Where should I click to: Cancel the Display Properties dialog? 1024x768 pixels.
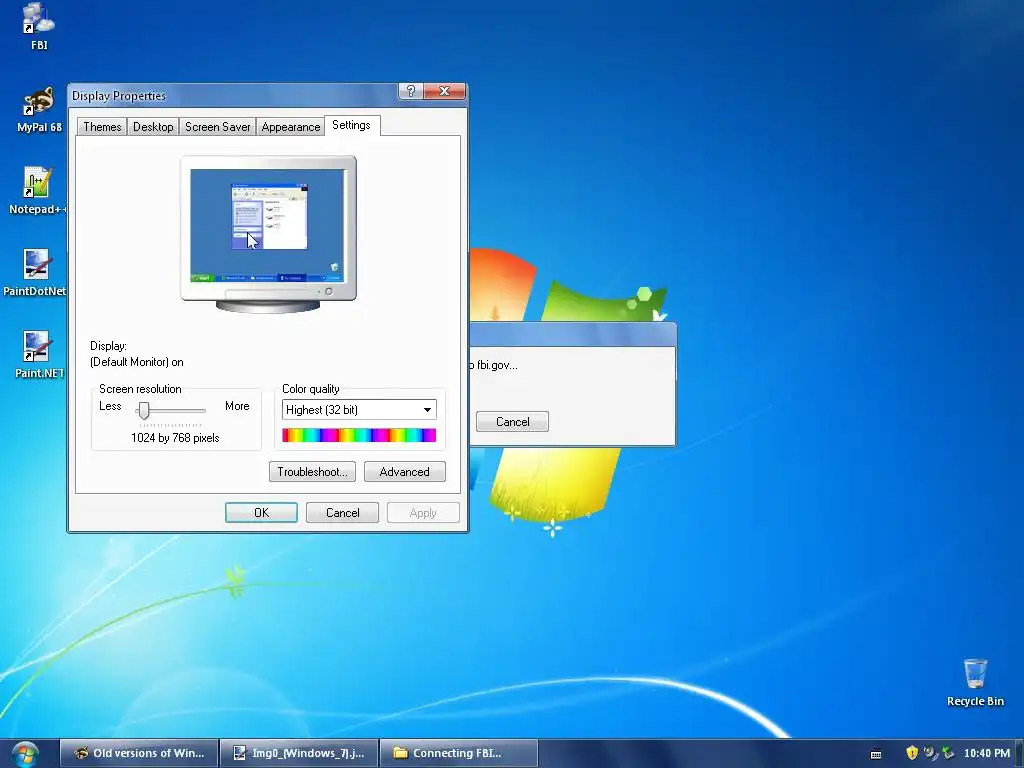[342, 513]
